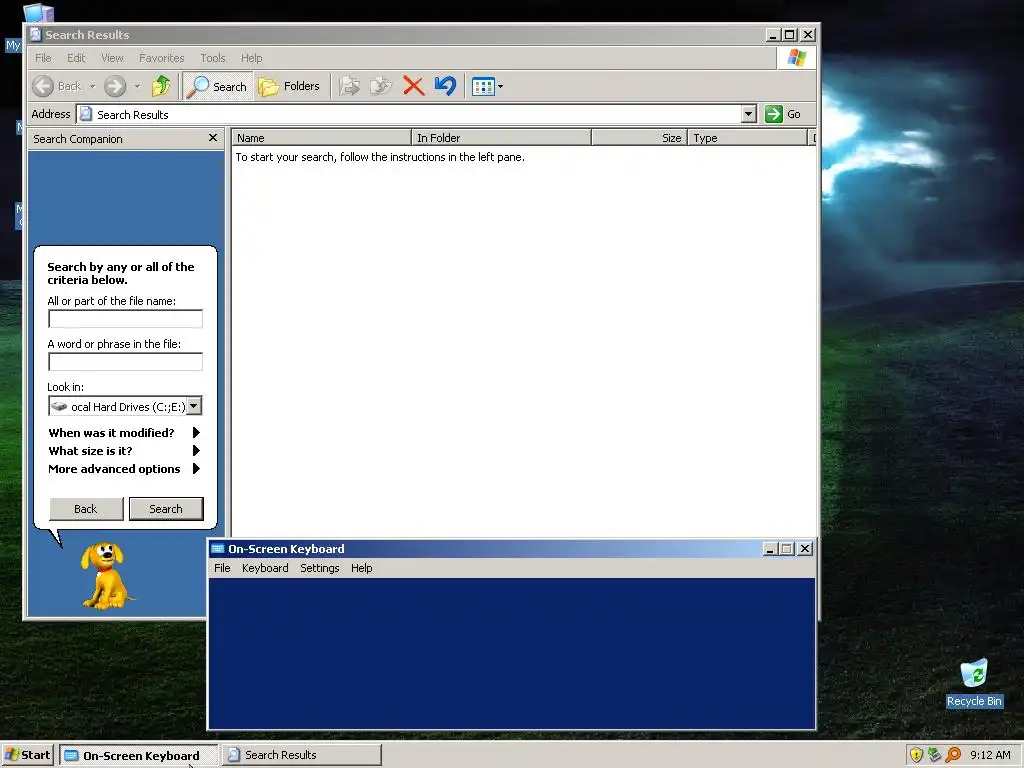Viewport: 1024px width, 768px height.
Task: Expand the Address bar dropdown
Action: click(x=748, y=114)
